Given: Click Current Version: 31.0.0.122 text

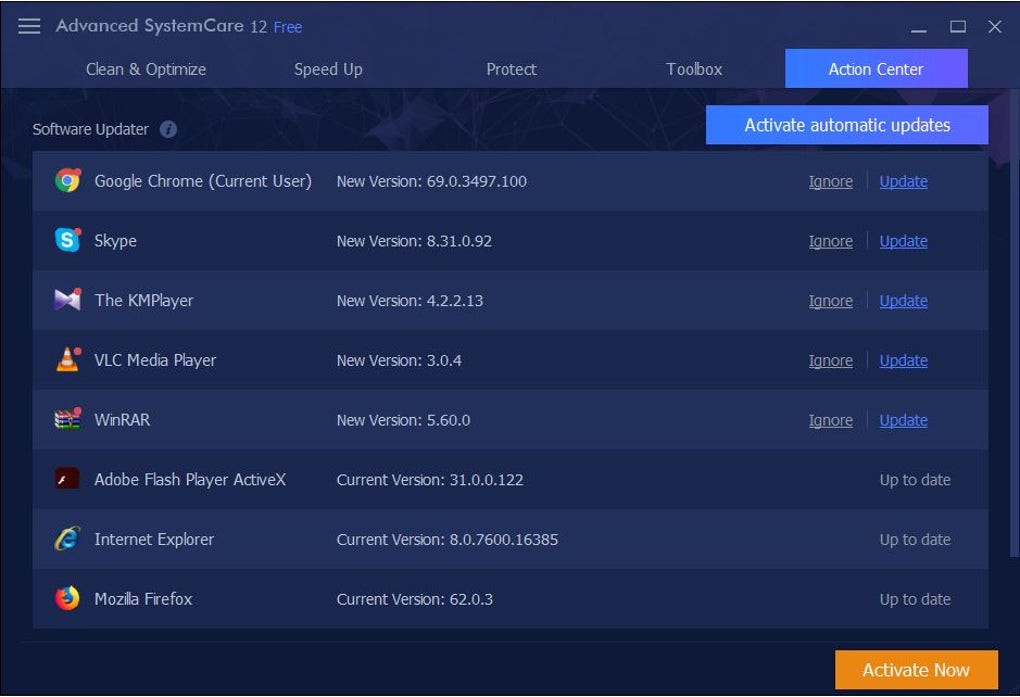Looking at the screenshot, I should tap(429, 480).
